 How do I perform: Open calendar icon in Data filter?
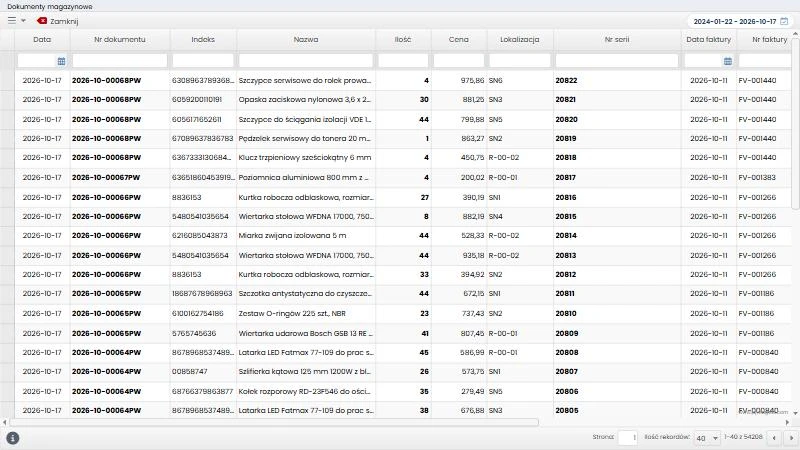(x=61, y=61)
